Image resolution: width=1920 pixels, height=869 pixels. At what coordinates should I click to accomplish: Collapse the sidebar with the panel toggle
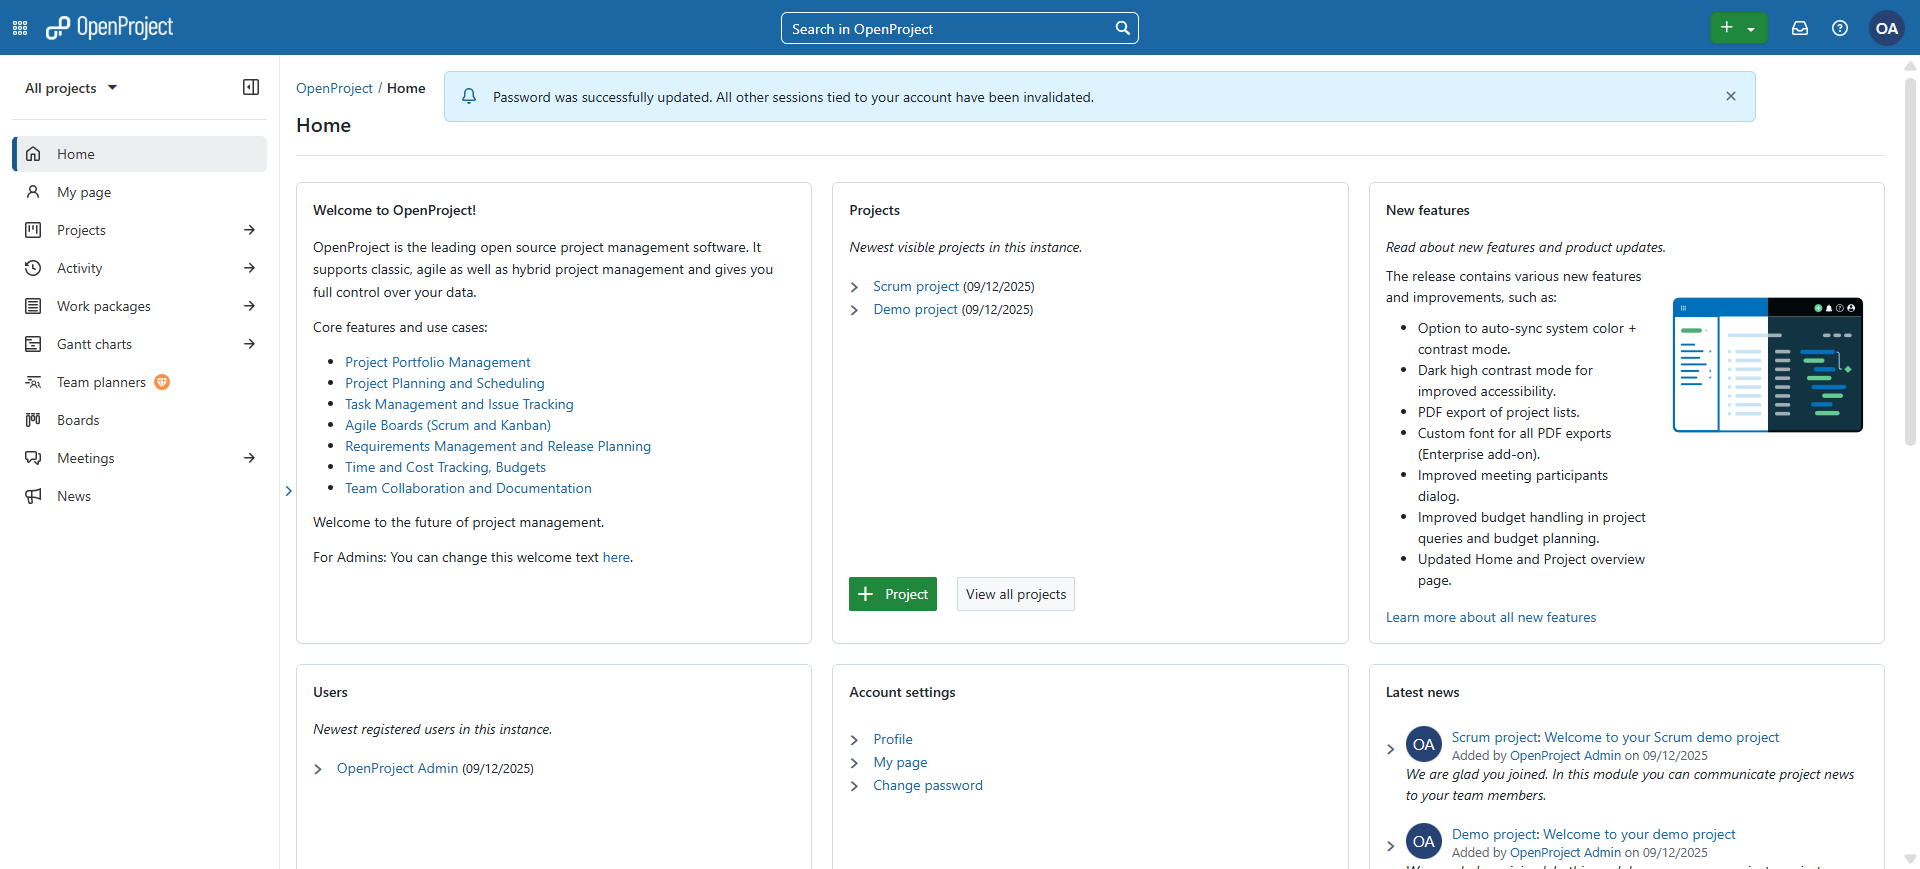pos(251,88)
